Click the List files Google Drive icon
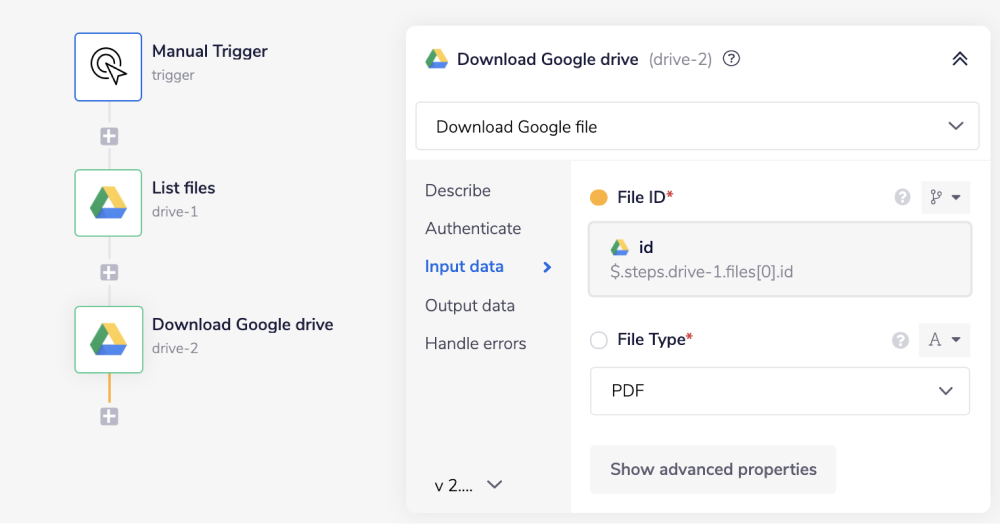 (108, 203)
